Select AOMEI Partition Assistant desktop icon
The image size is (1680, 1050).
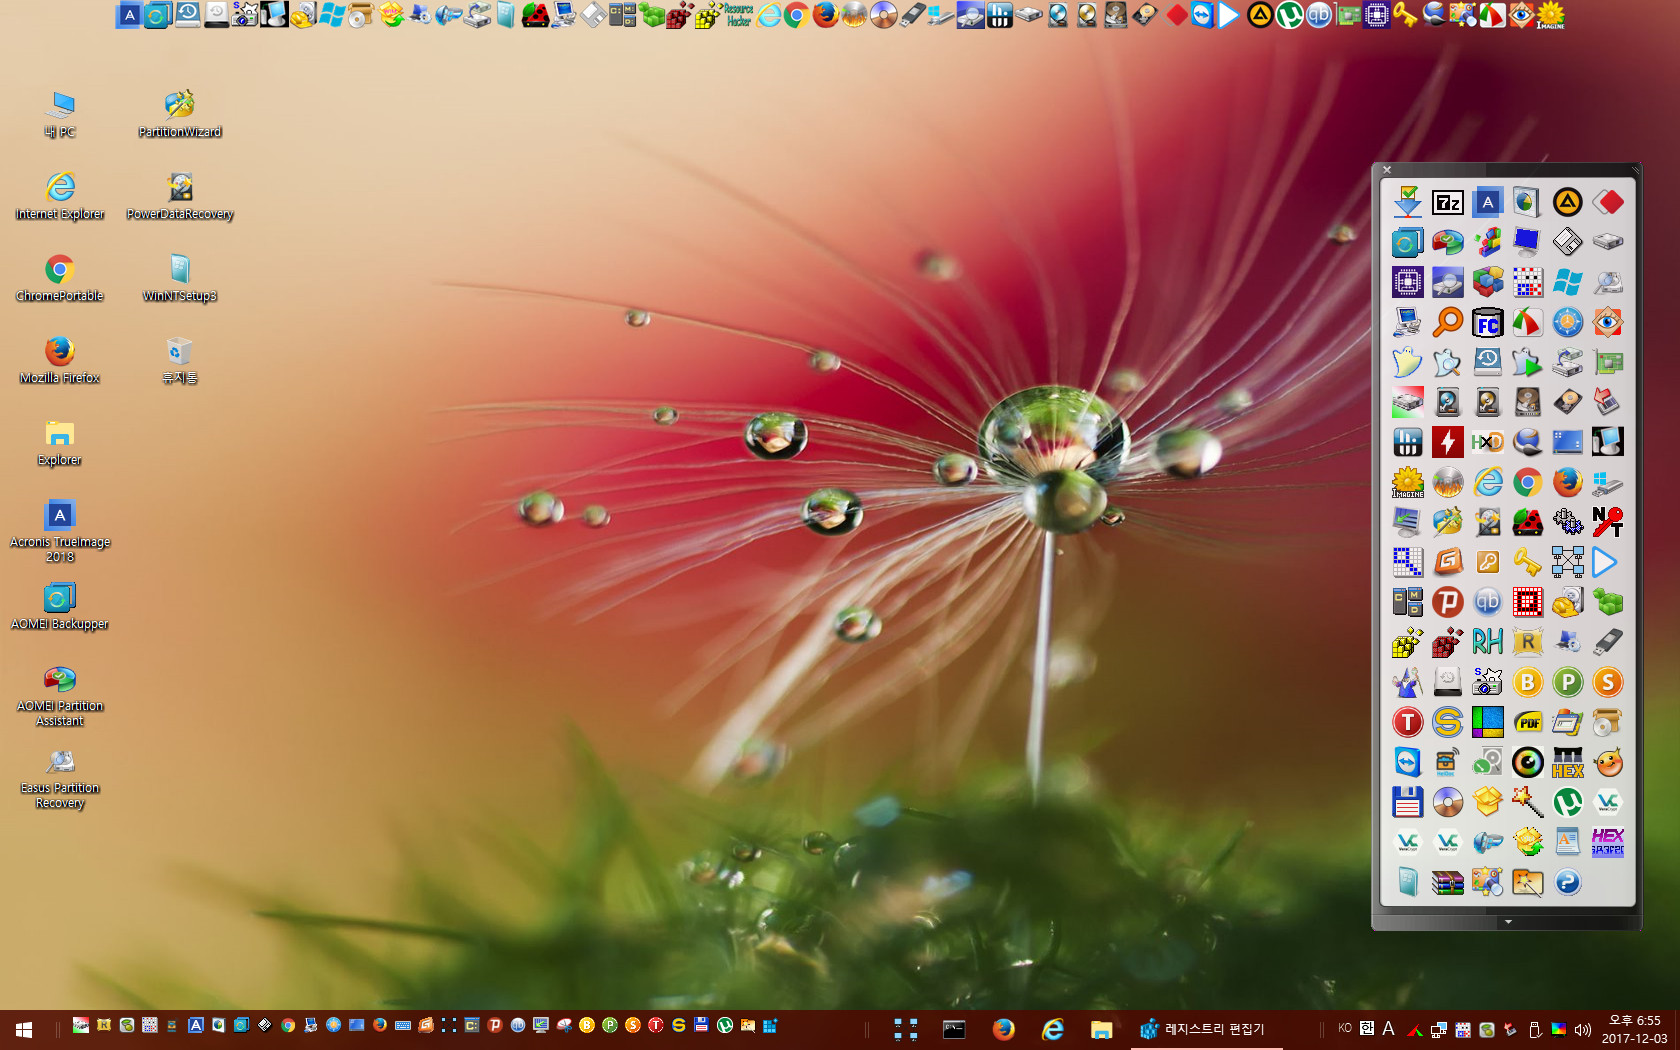[60, 695]
